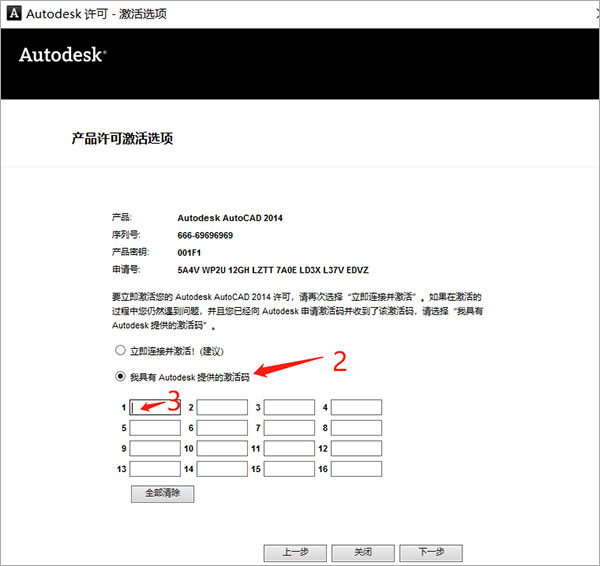Image resolution: width=600 pixels, height=566 pixels.
Task: Focus activation code field 8
Action: [356, 428]
